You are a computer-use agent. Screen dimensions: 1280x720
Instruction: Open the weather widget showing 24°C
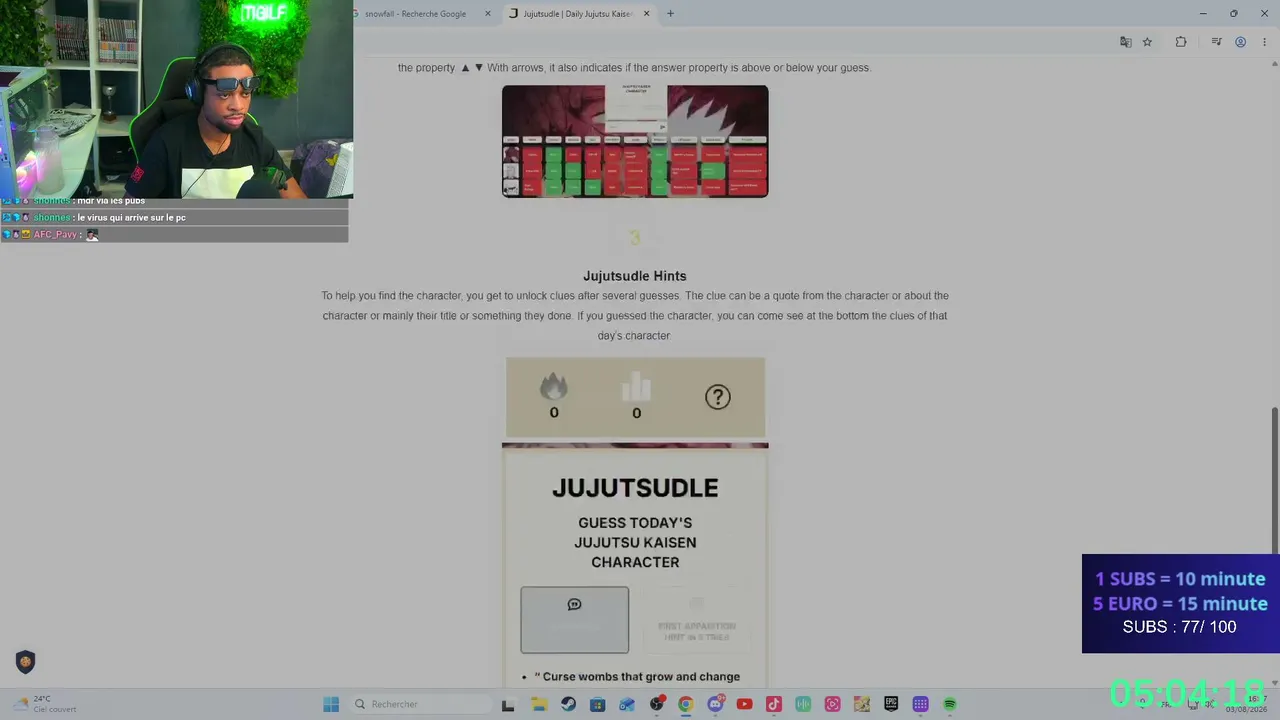pos(45,704)
